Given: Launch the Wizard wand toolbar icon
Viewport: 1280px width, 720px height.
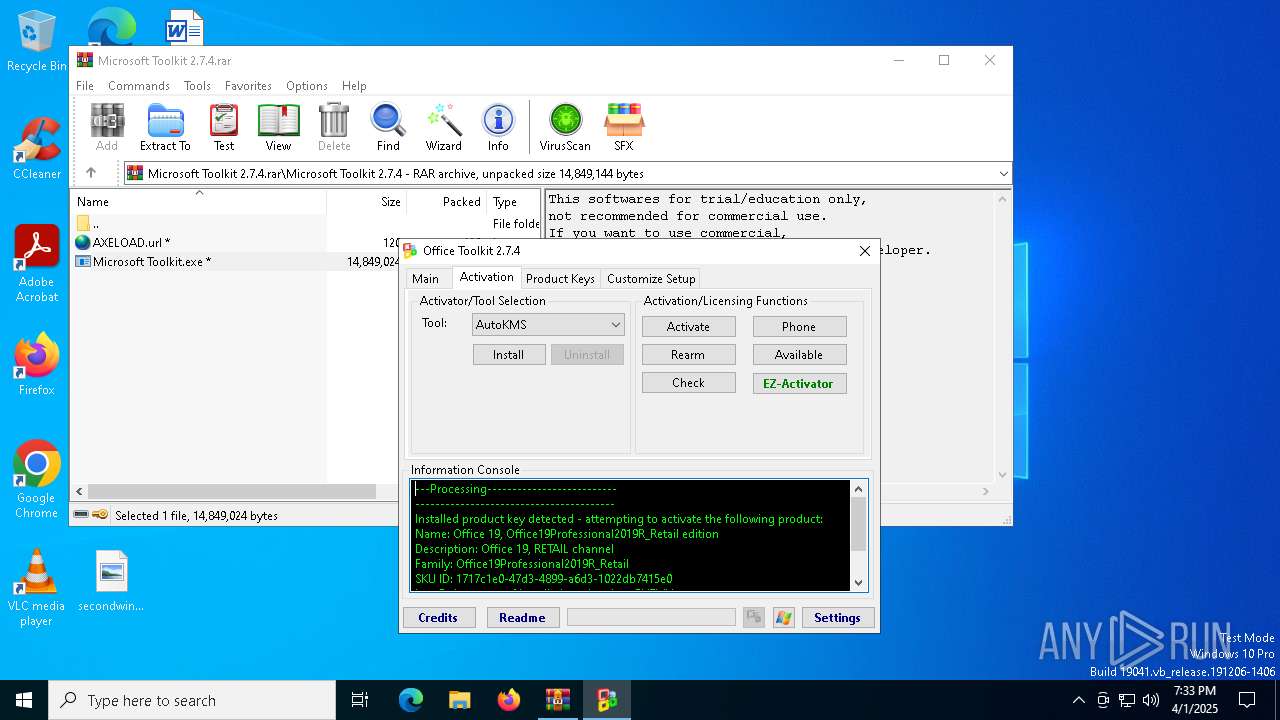Looking at the screenshot, I should point(443,127).
